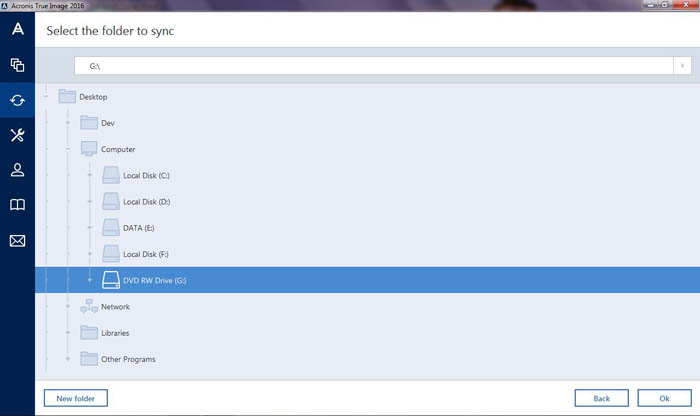Expand the Dev tree node
The width and height of the screenshot is (700, 416).
[x=68, y=122]
